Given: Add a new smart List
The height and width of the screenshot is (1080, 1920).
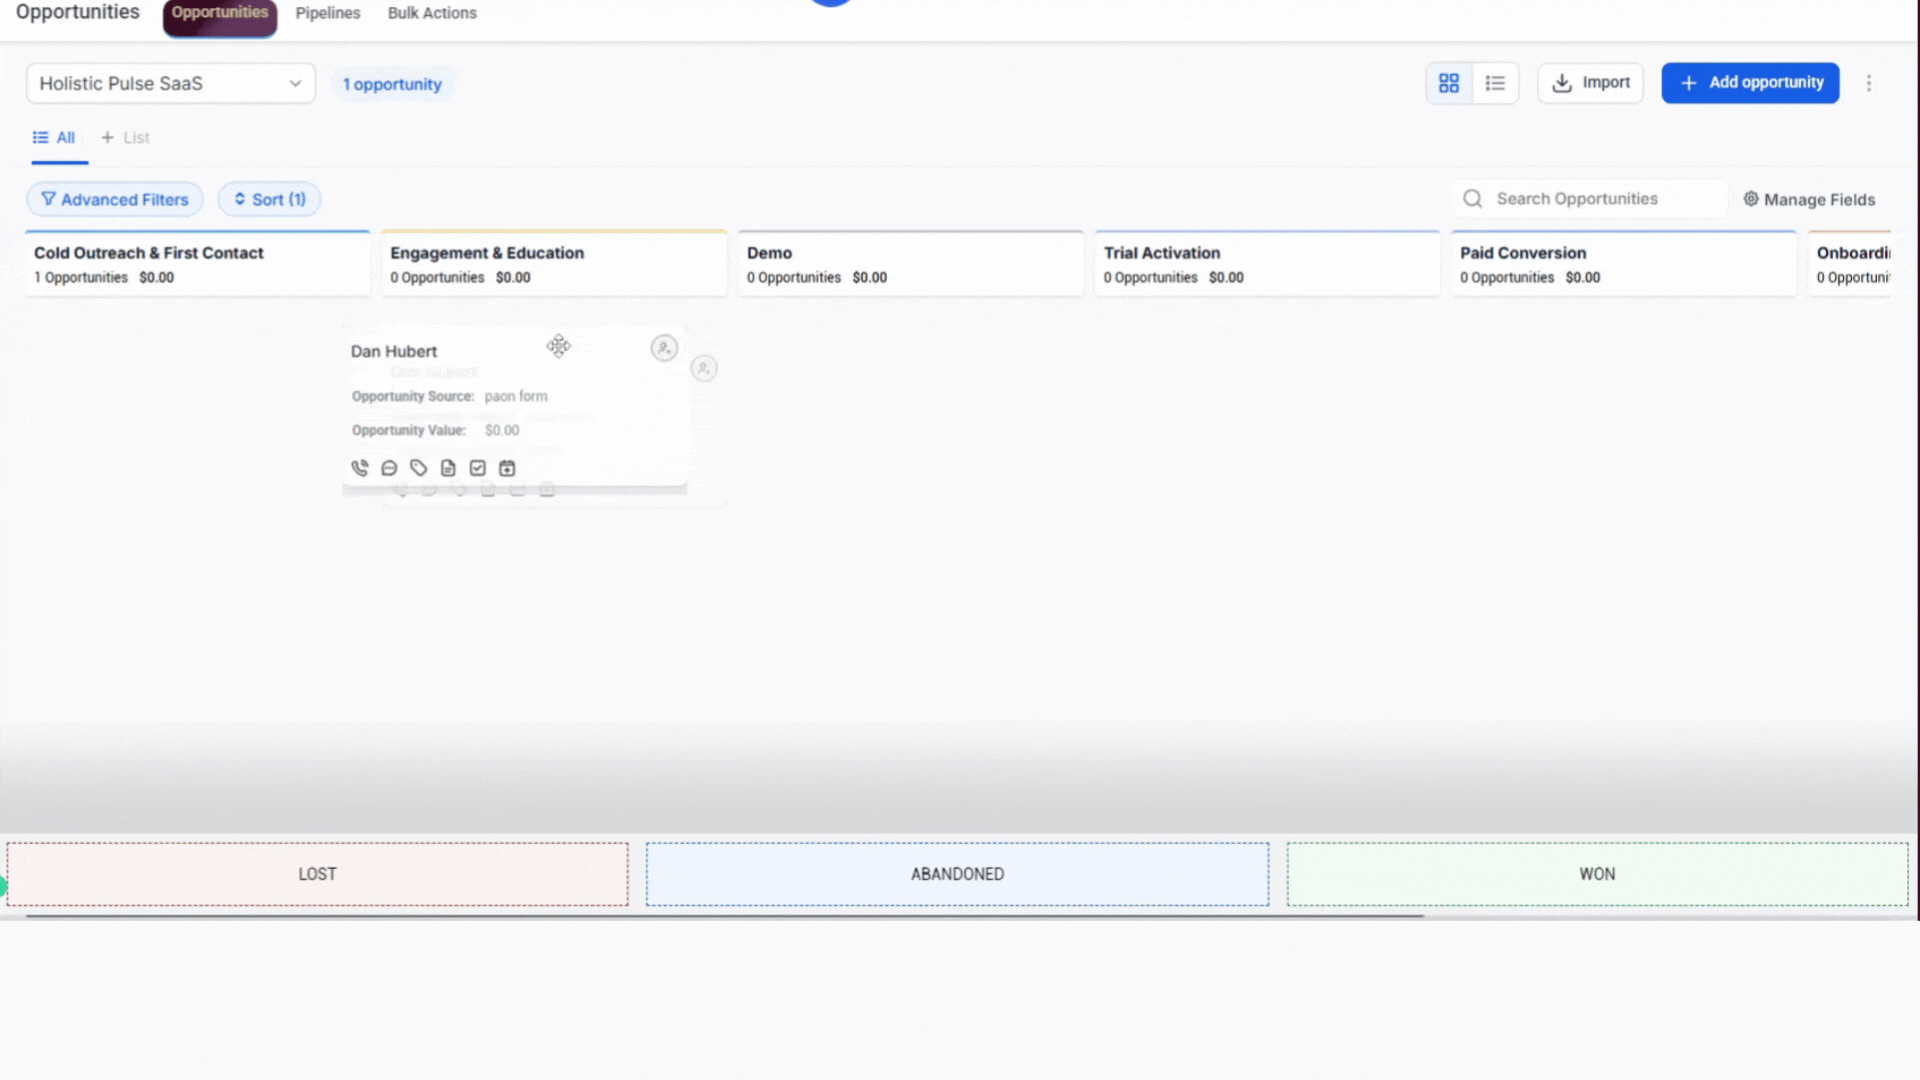Looking at the screenshot, I should (x=125, y=138).
